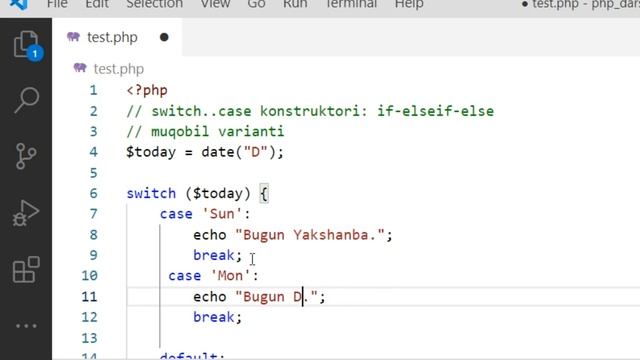Open the Search view icon
The width and height of the screenshot is (640, 360).
click(x=27, y=100)
